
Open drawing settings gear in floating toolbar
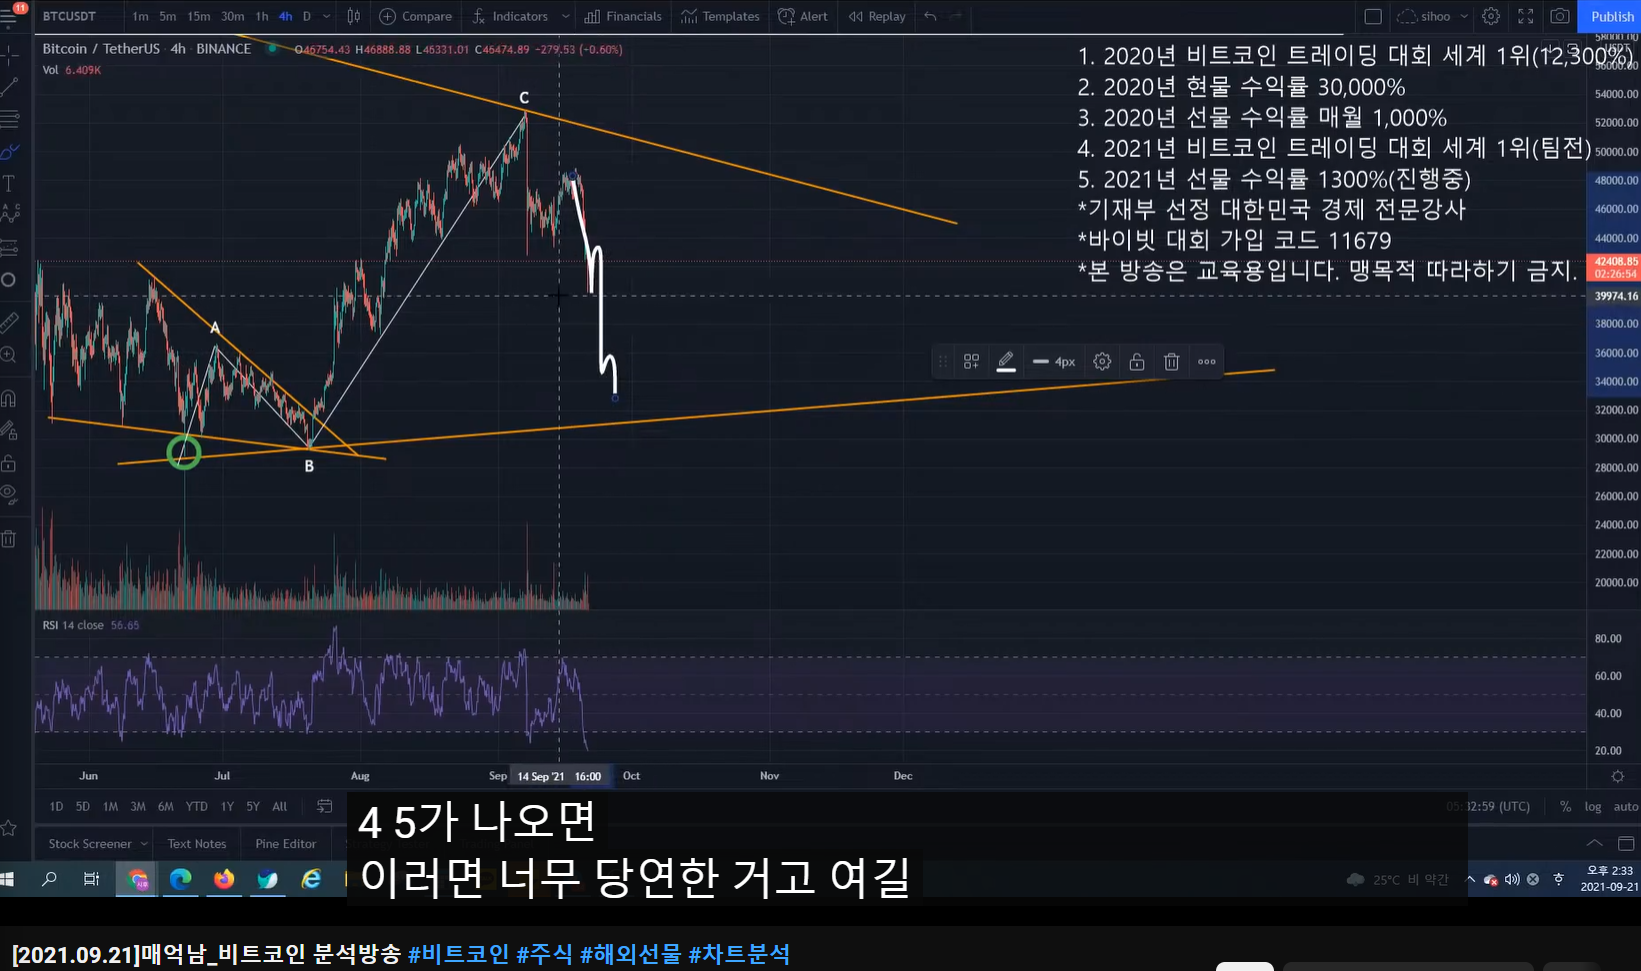(1102, 362)
